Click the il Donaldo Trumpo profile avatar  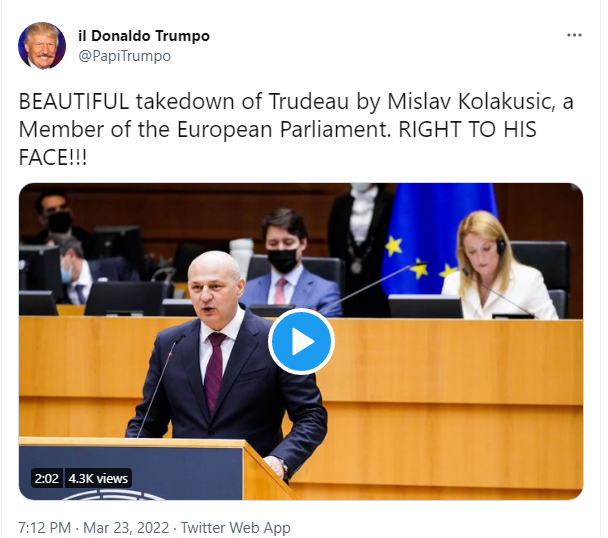click(x=42, y=46)
